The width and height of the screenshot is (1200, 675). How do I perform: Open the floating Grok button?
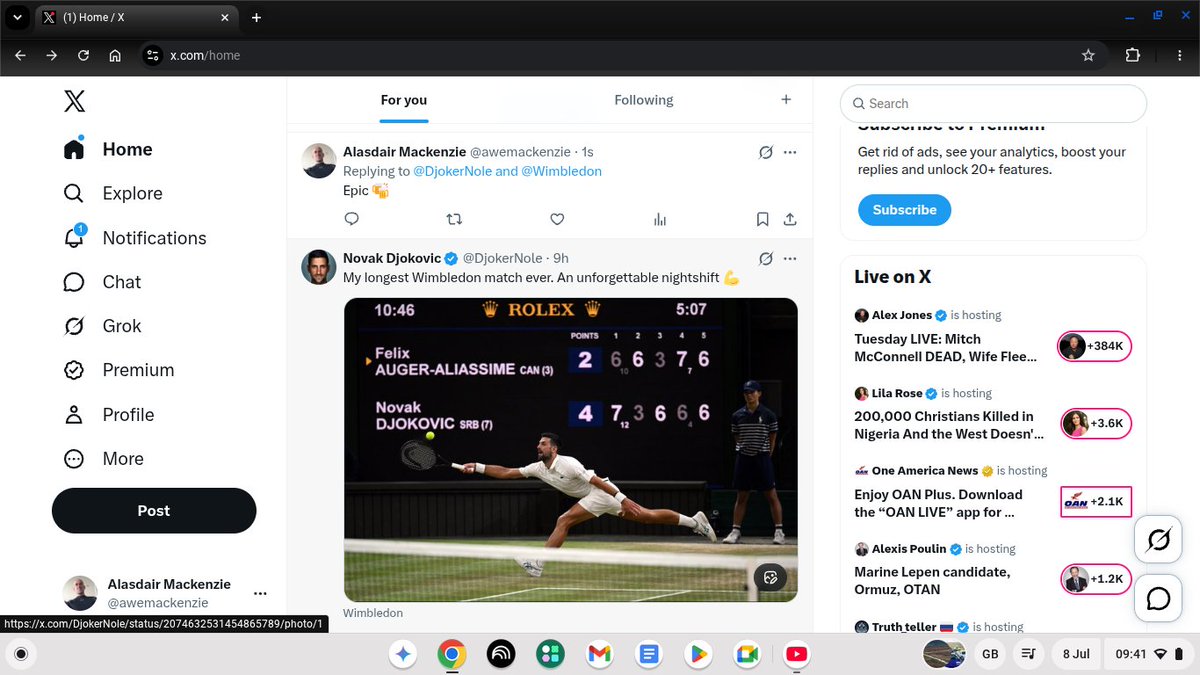(x=1159, y=541)
